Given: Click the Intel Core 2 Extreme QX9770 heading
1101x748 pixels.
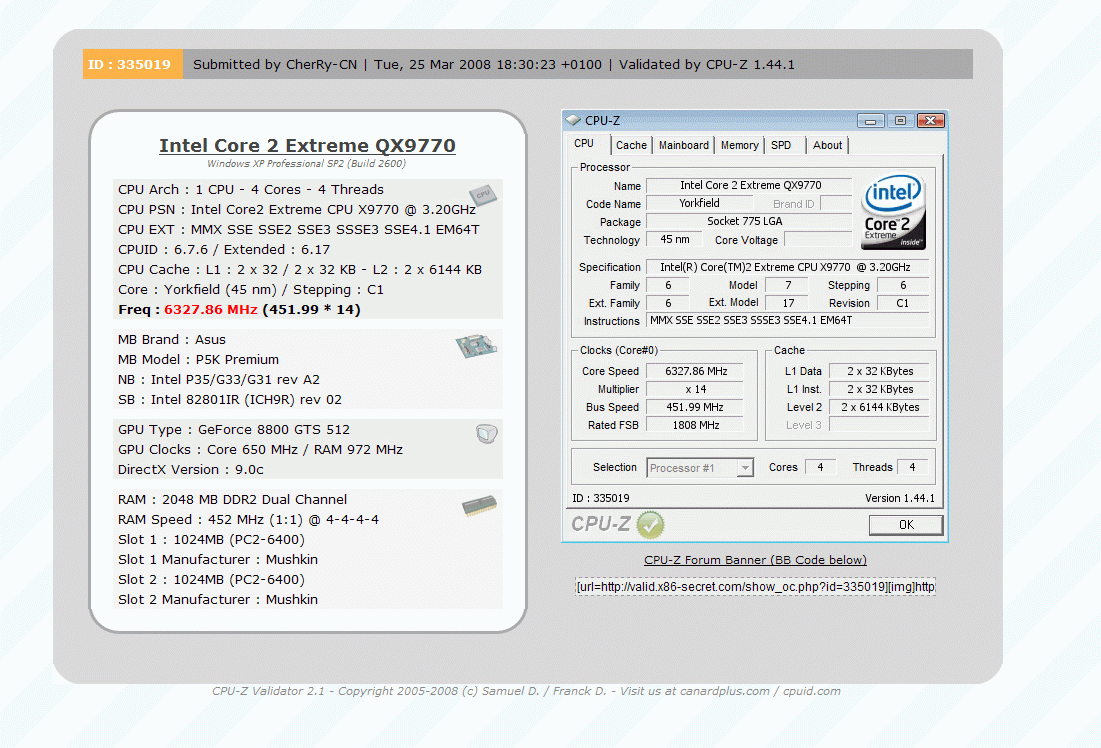Looking at the screenshot, I should pos(307,145).
